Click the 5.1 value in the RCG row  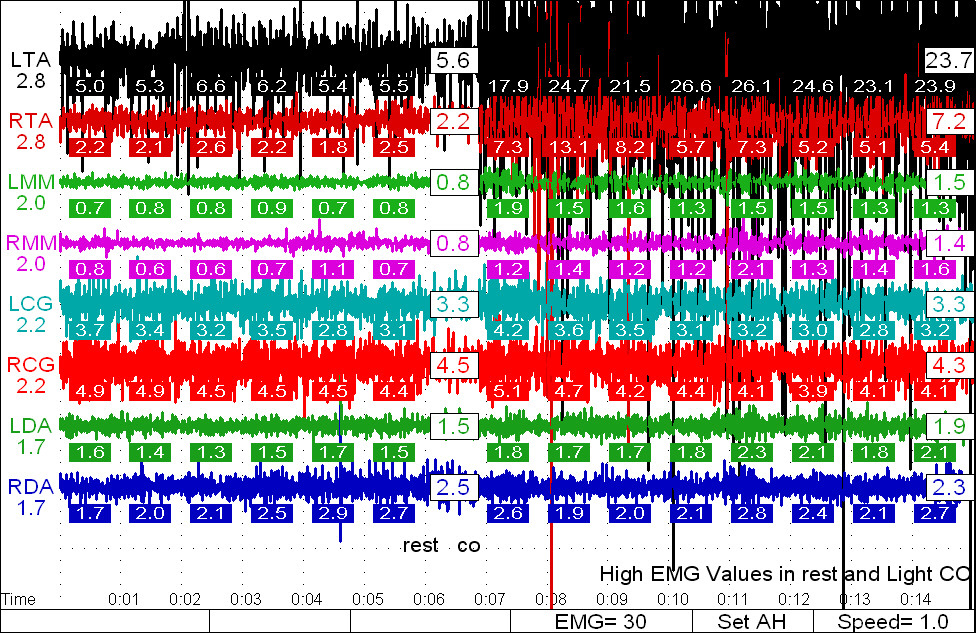tap(509, 392)
